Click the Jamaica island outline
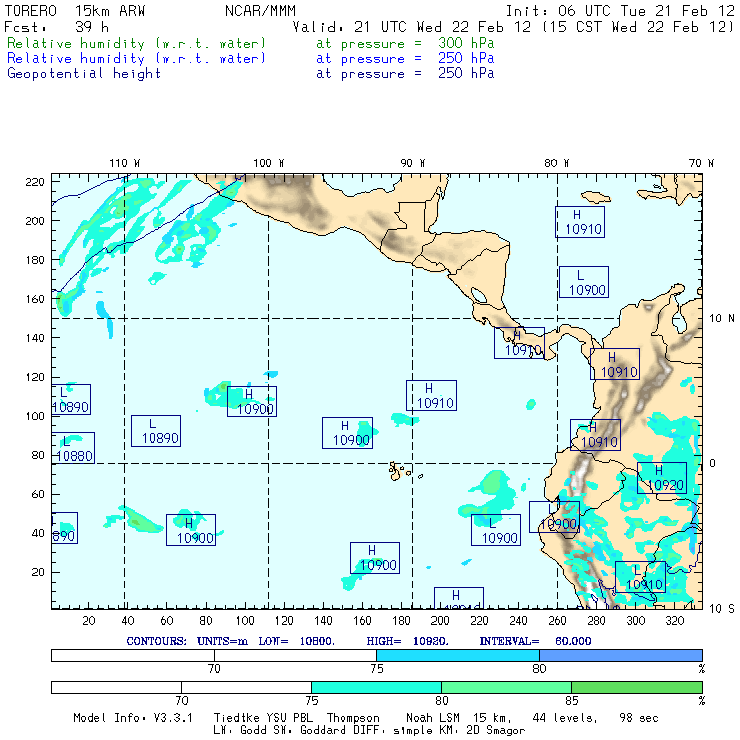 coord(596,196)
